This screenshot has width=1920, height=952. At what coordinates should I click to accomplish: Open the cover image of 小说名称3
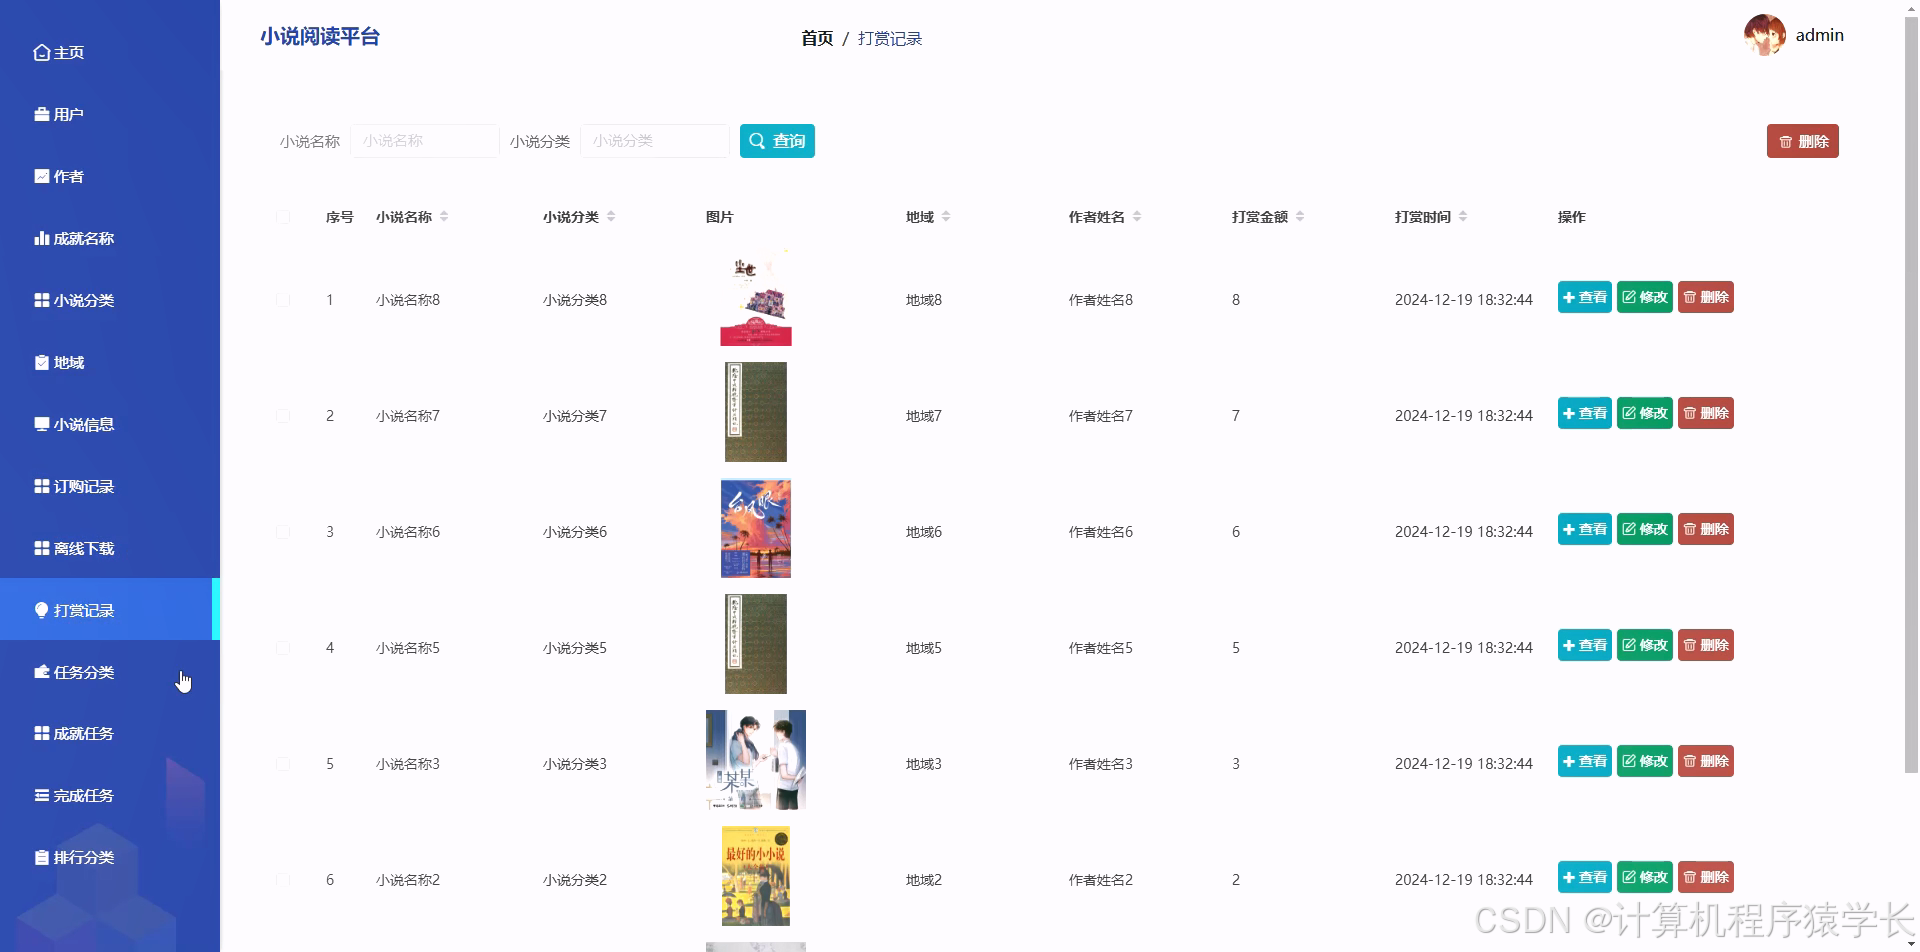tap(756, 760)
